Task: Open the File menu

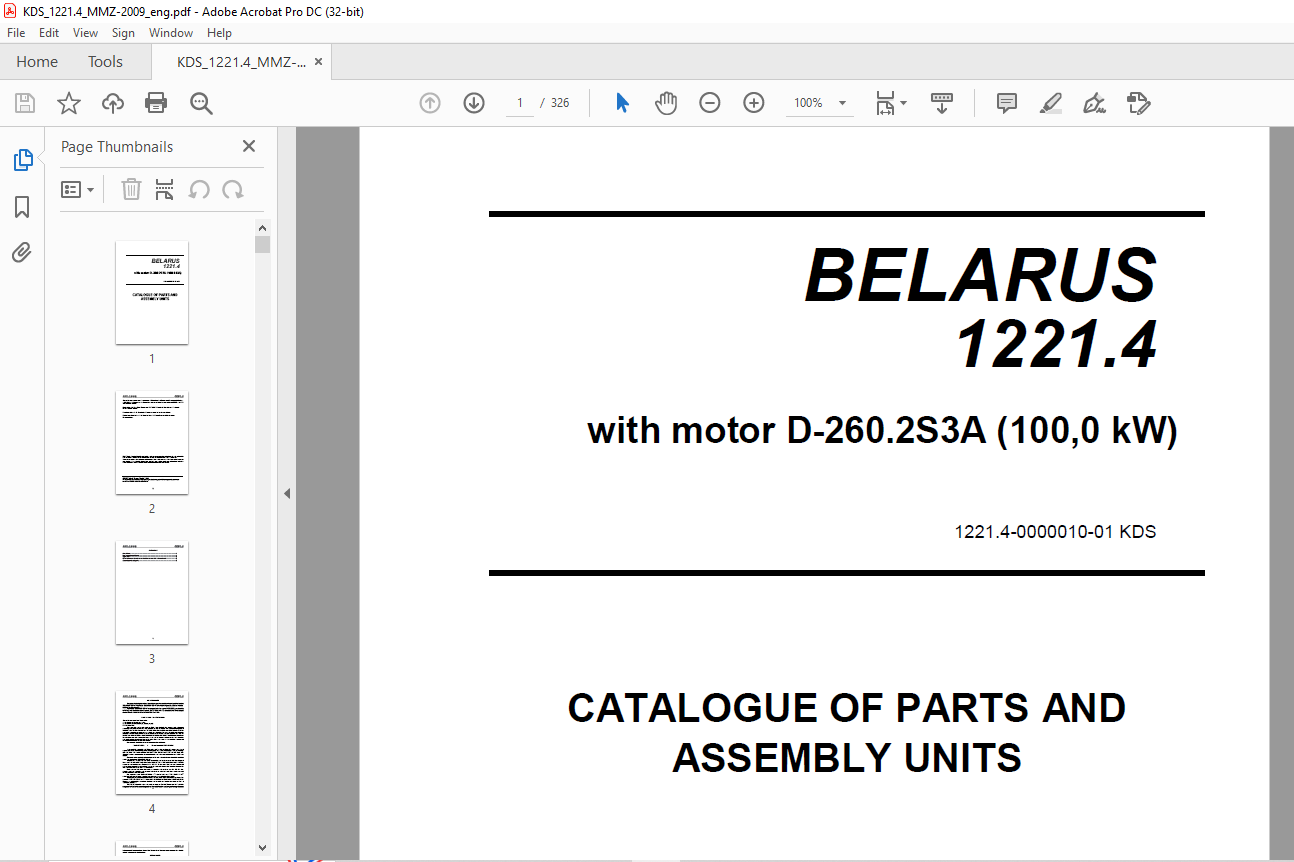Action: (16, 33)
